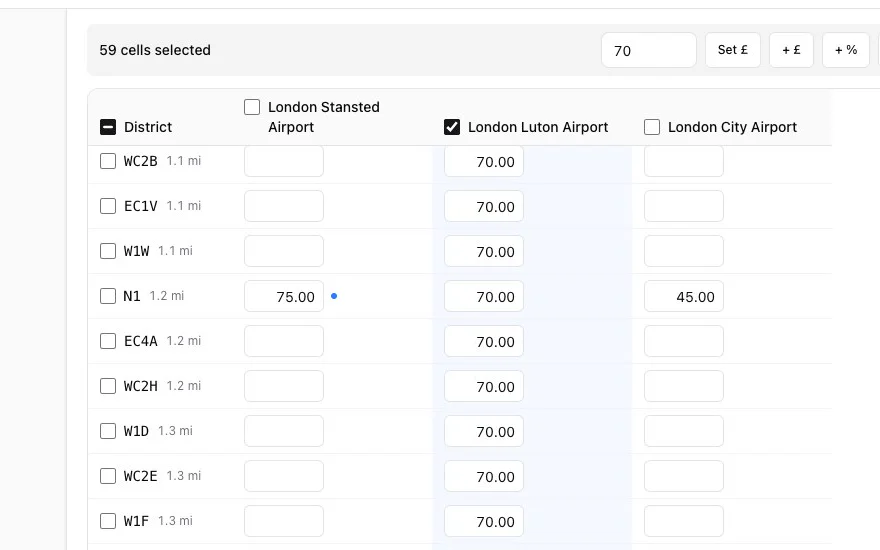The width and height of the screenshot is (880, 550).
Task: Click the EC4A Stansted price field
Action: pos(284,341)
